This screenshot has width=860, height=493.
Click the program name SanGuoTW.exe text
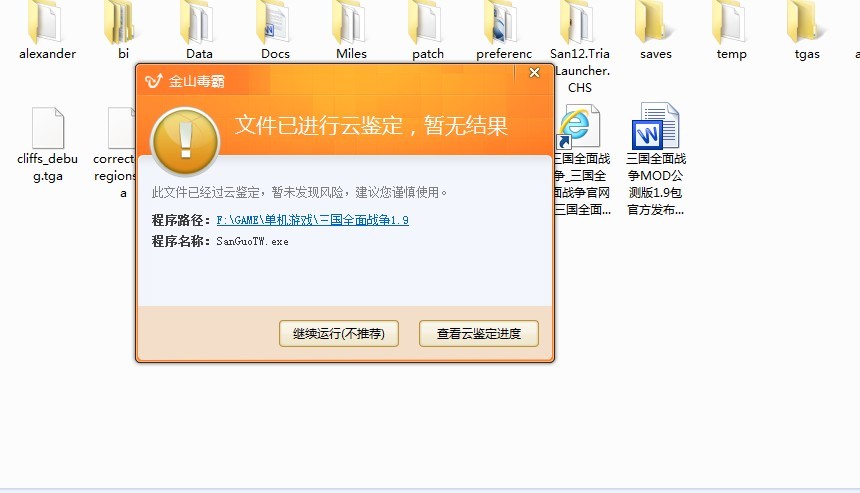tap(252, 241)
